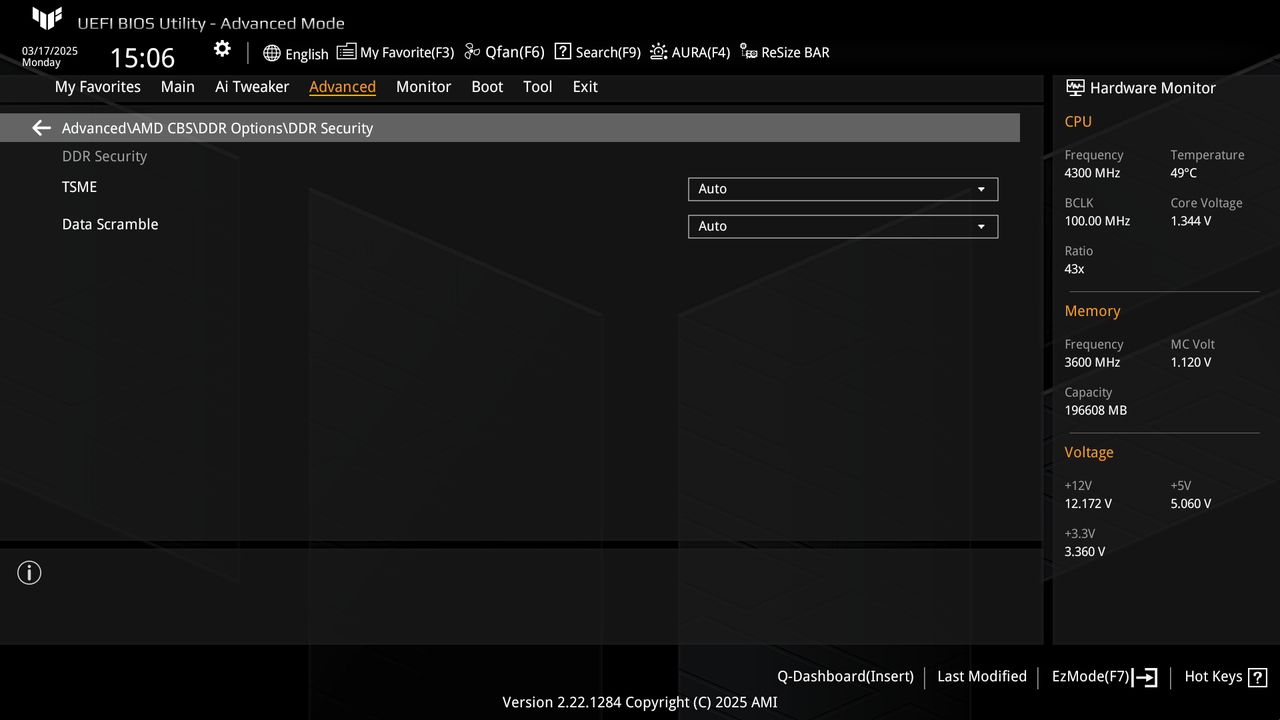The width and height of the screenshot is (1280, 720).
Task: Click +5V value 5.060 V
Action: tap(1191, 503)
